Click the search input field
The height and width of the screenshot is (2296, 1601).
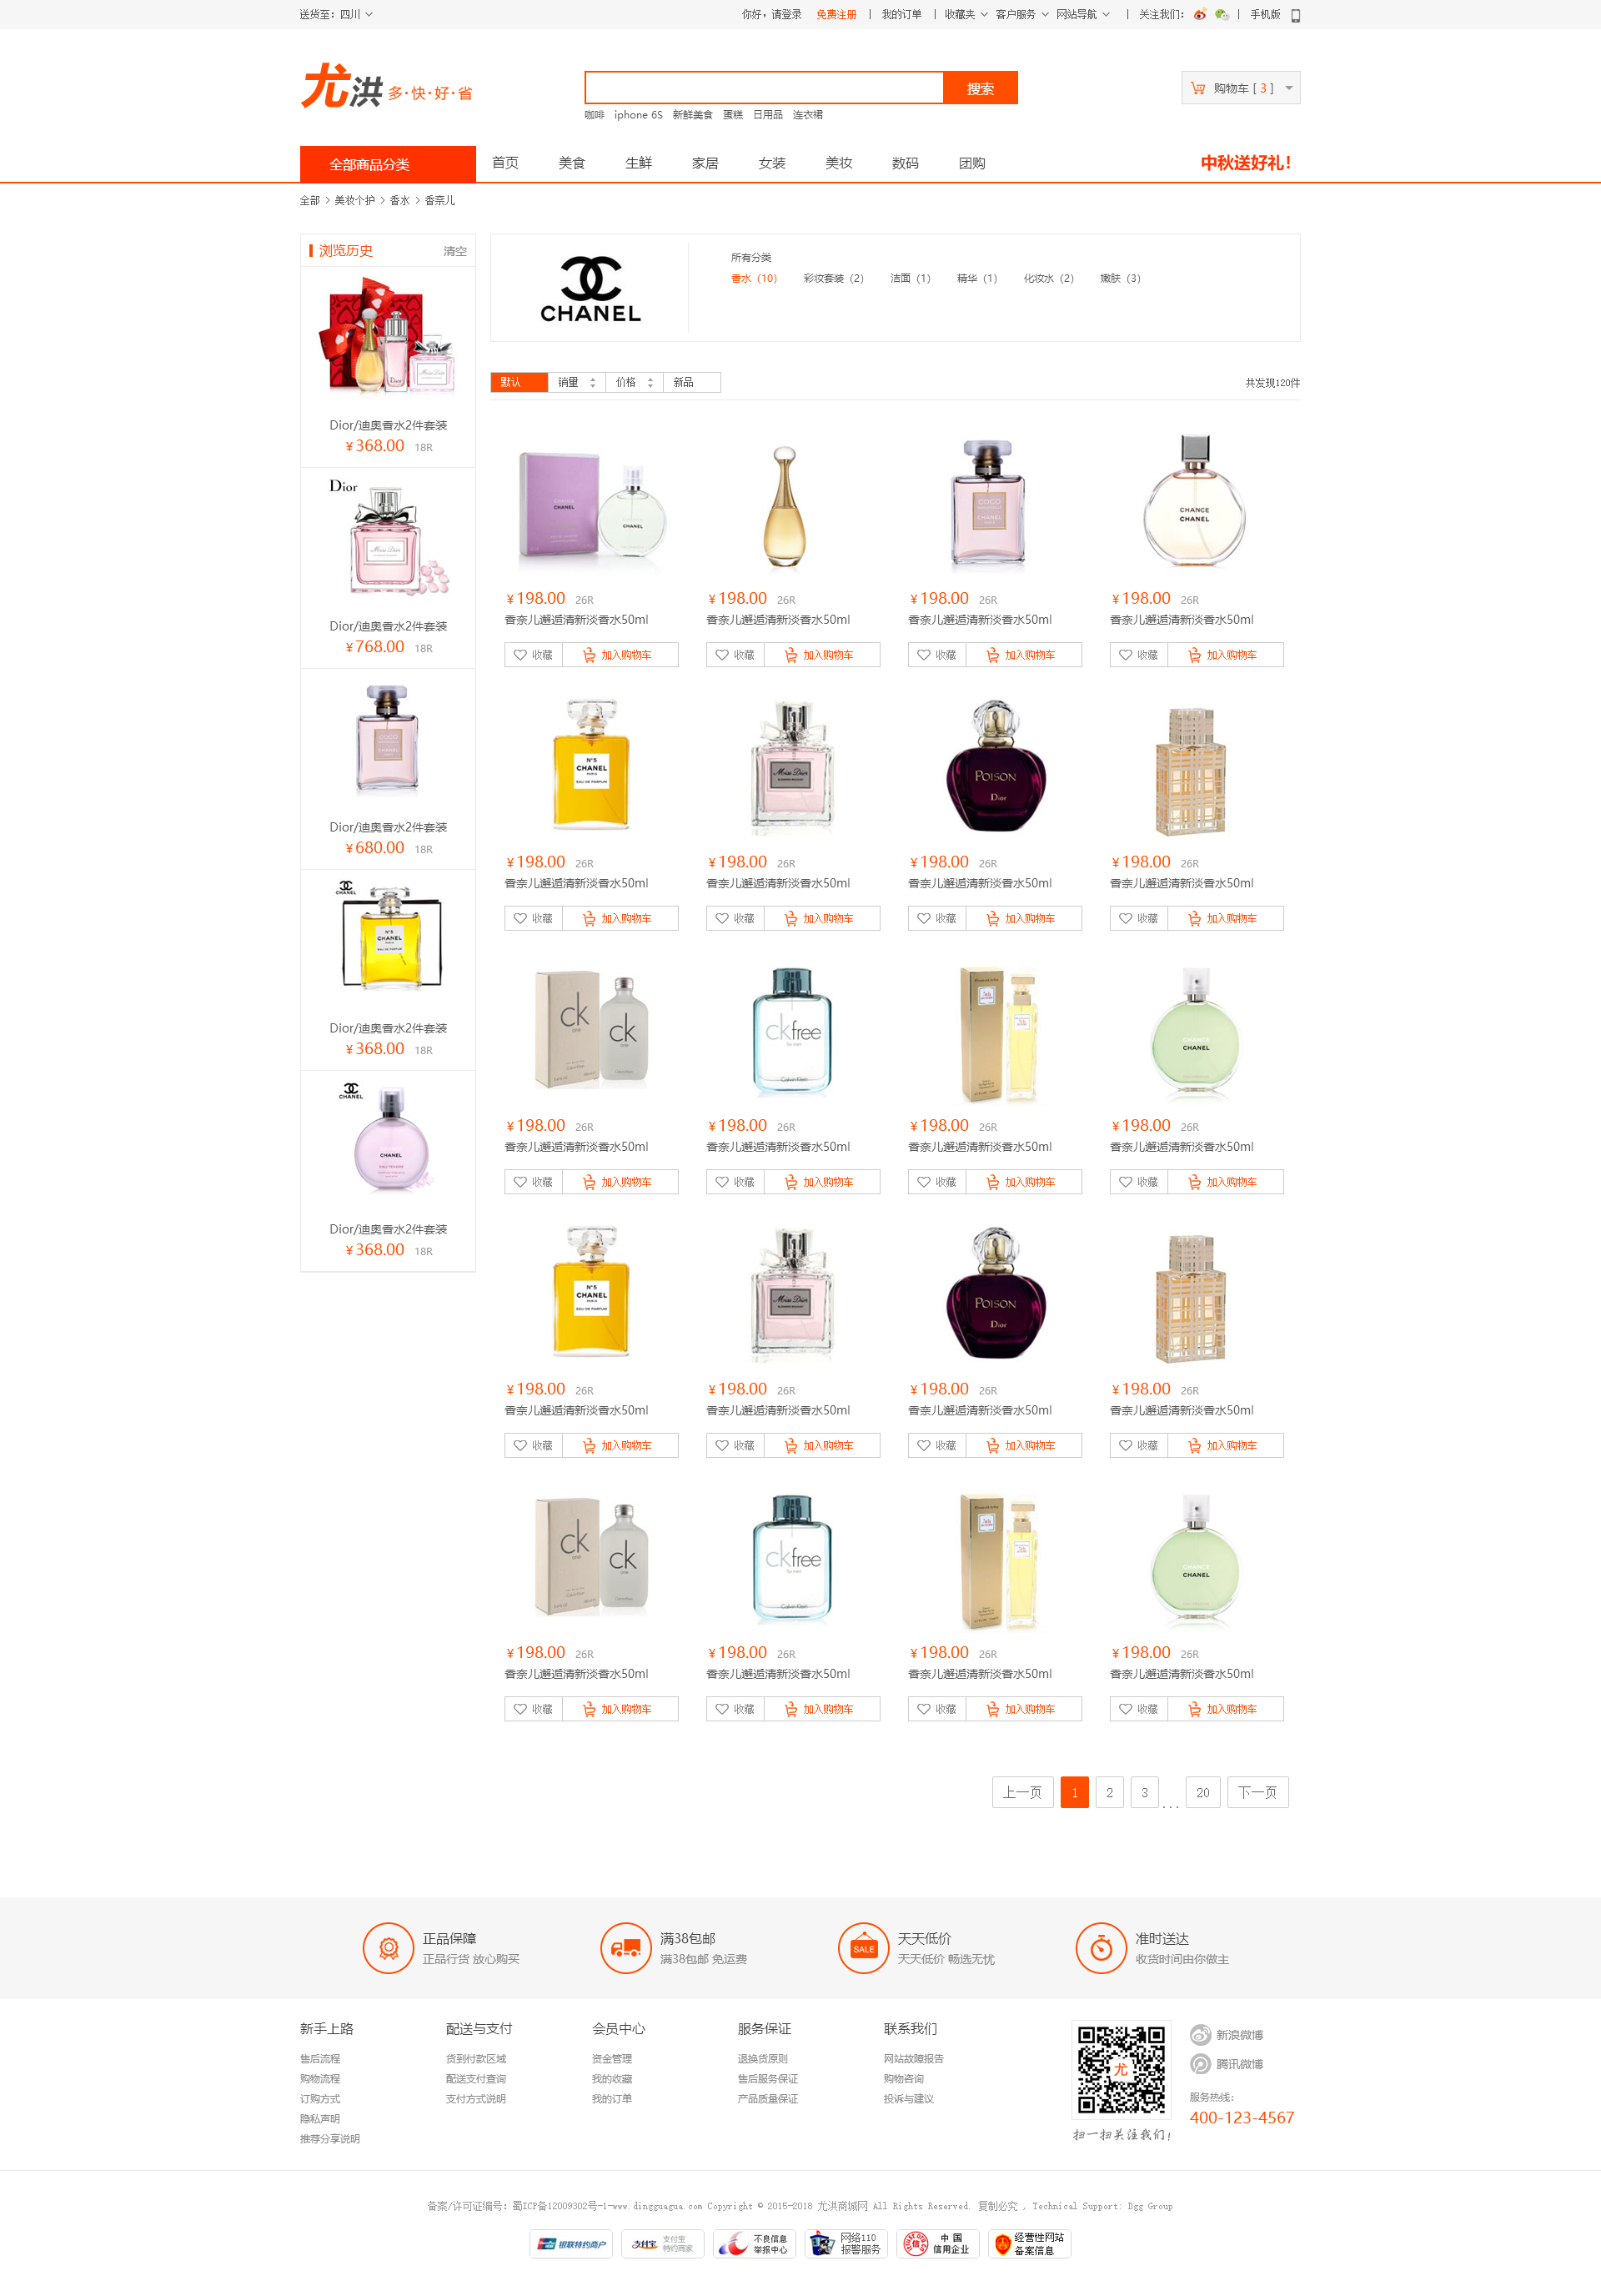tap(764, 88)
